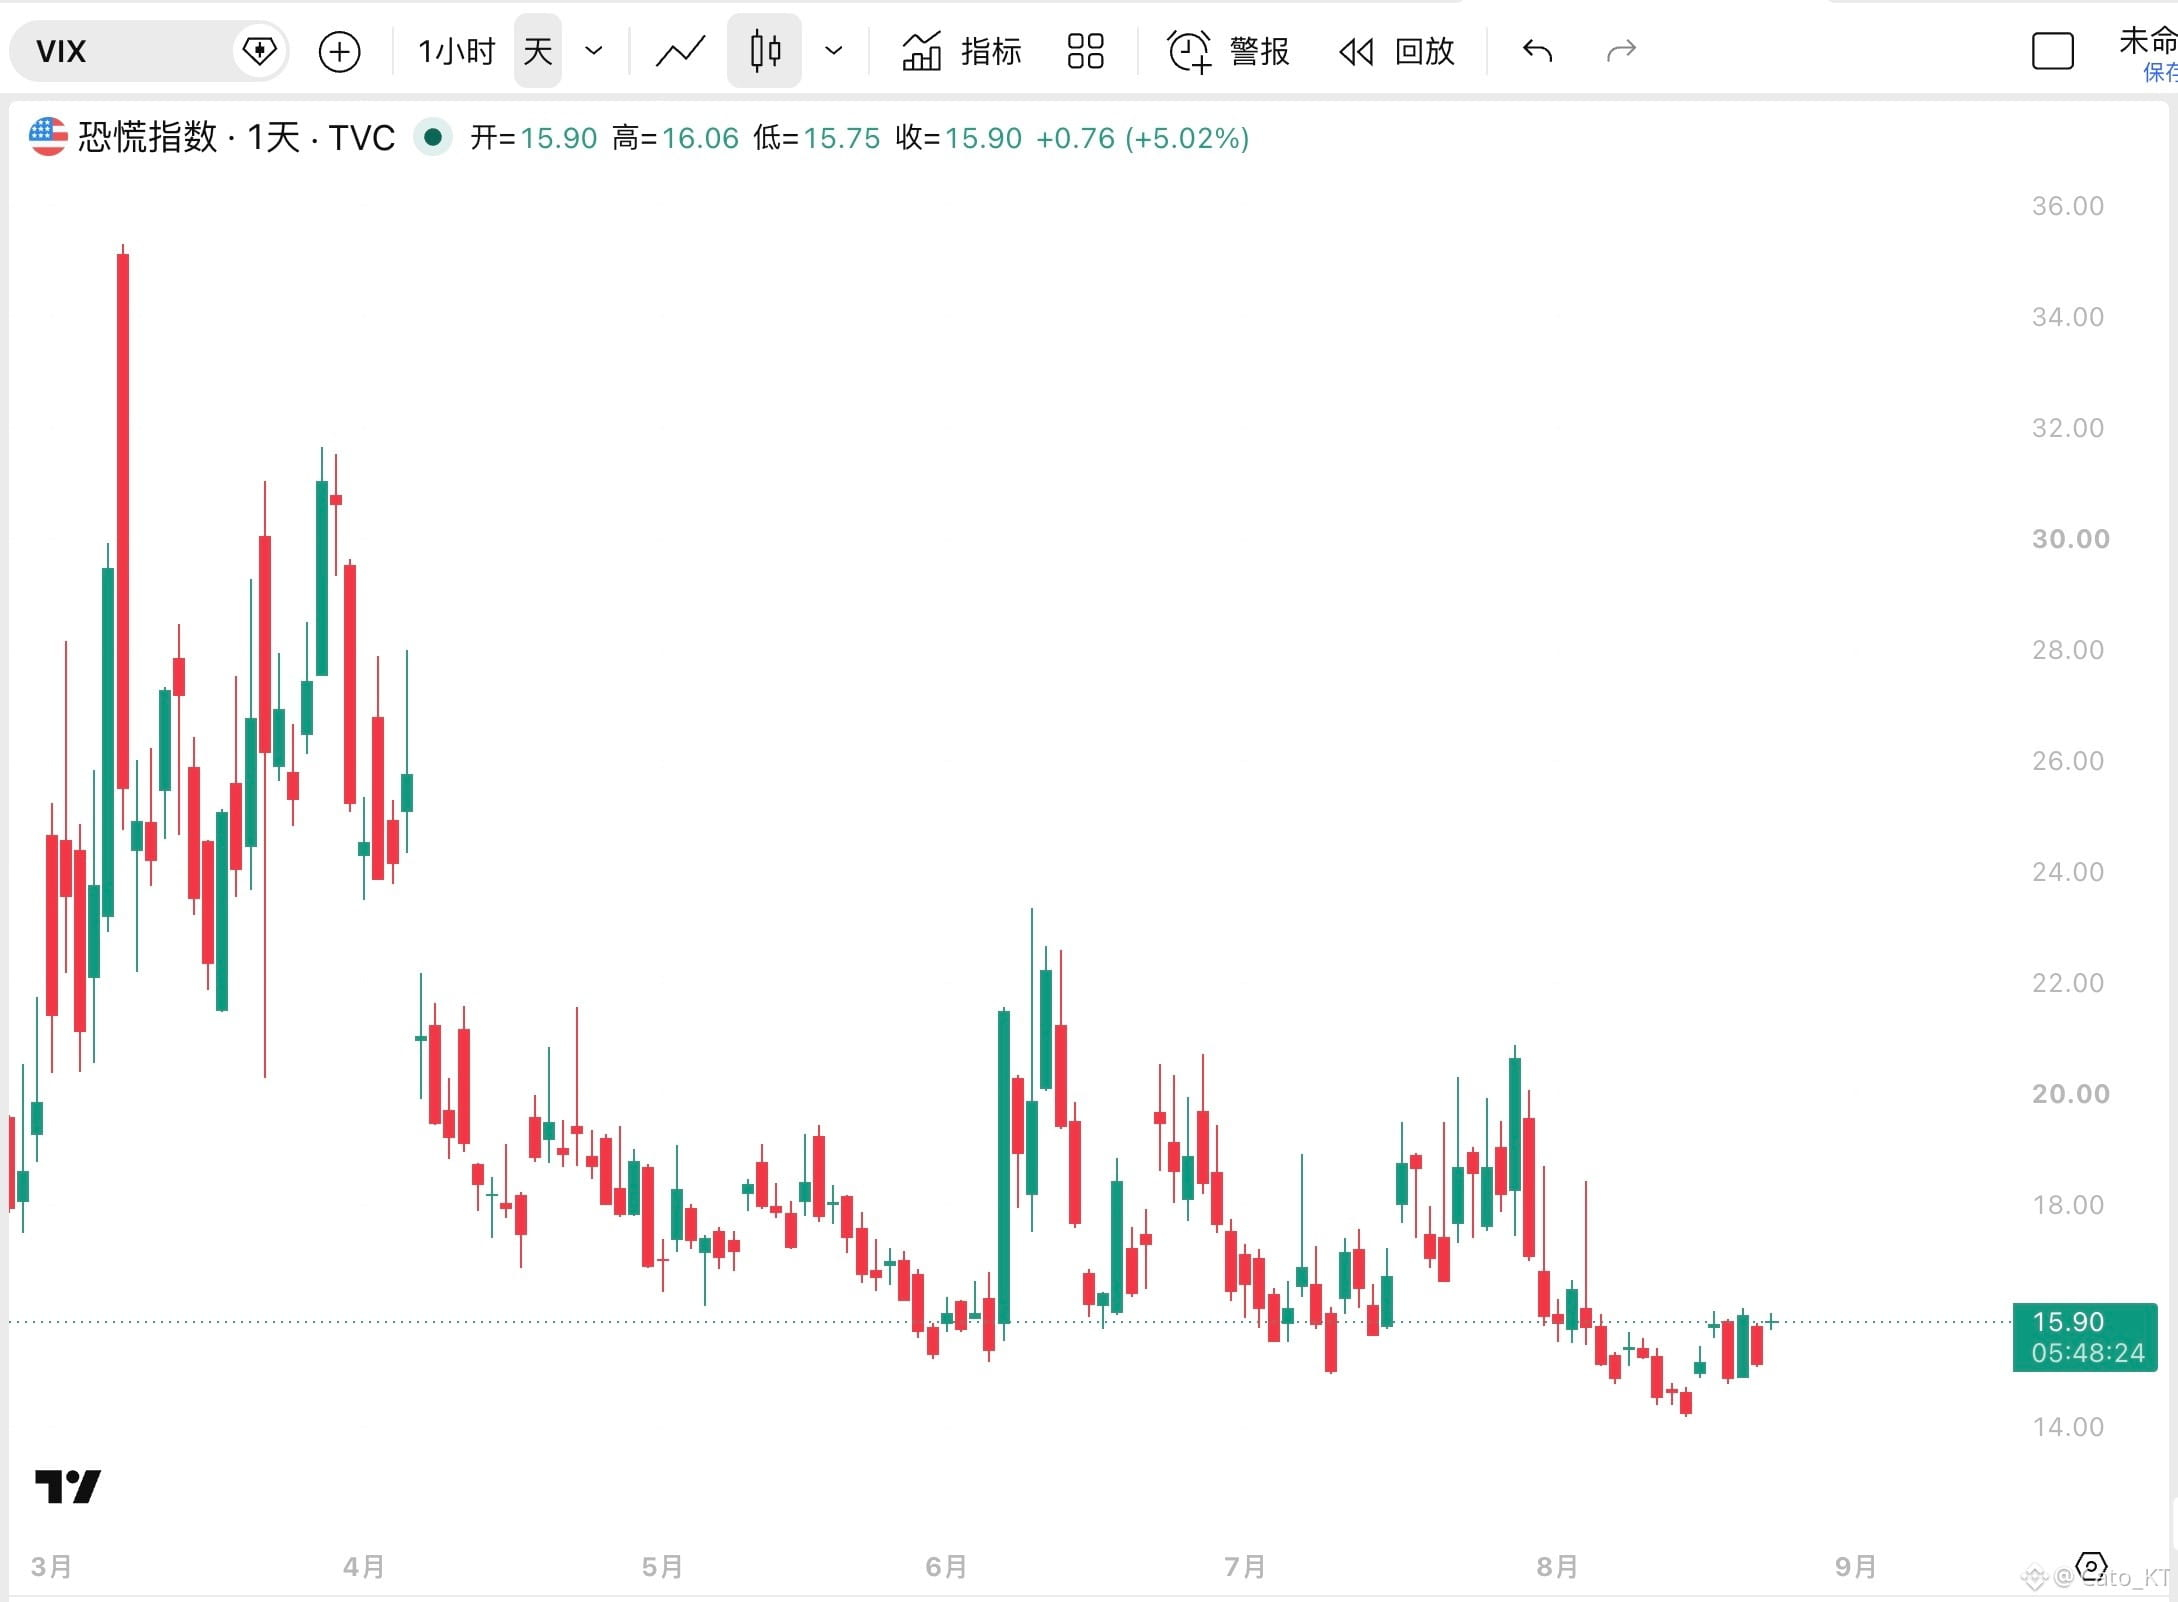Select the candlestick chart style icon

point(764,51)
